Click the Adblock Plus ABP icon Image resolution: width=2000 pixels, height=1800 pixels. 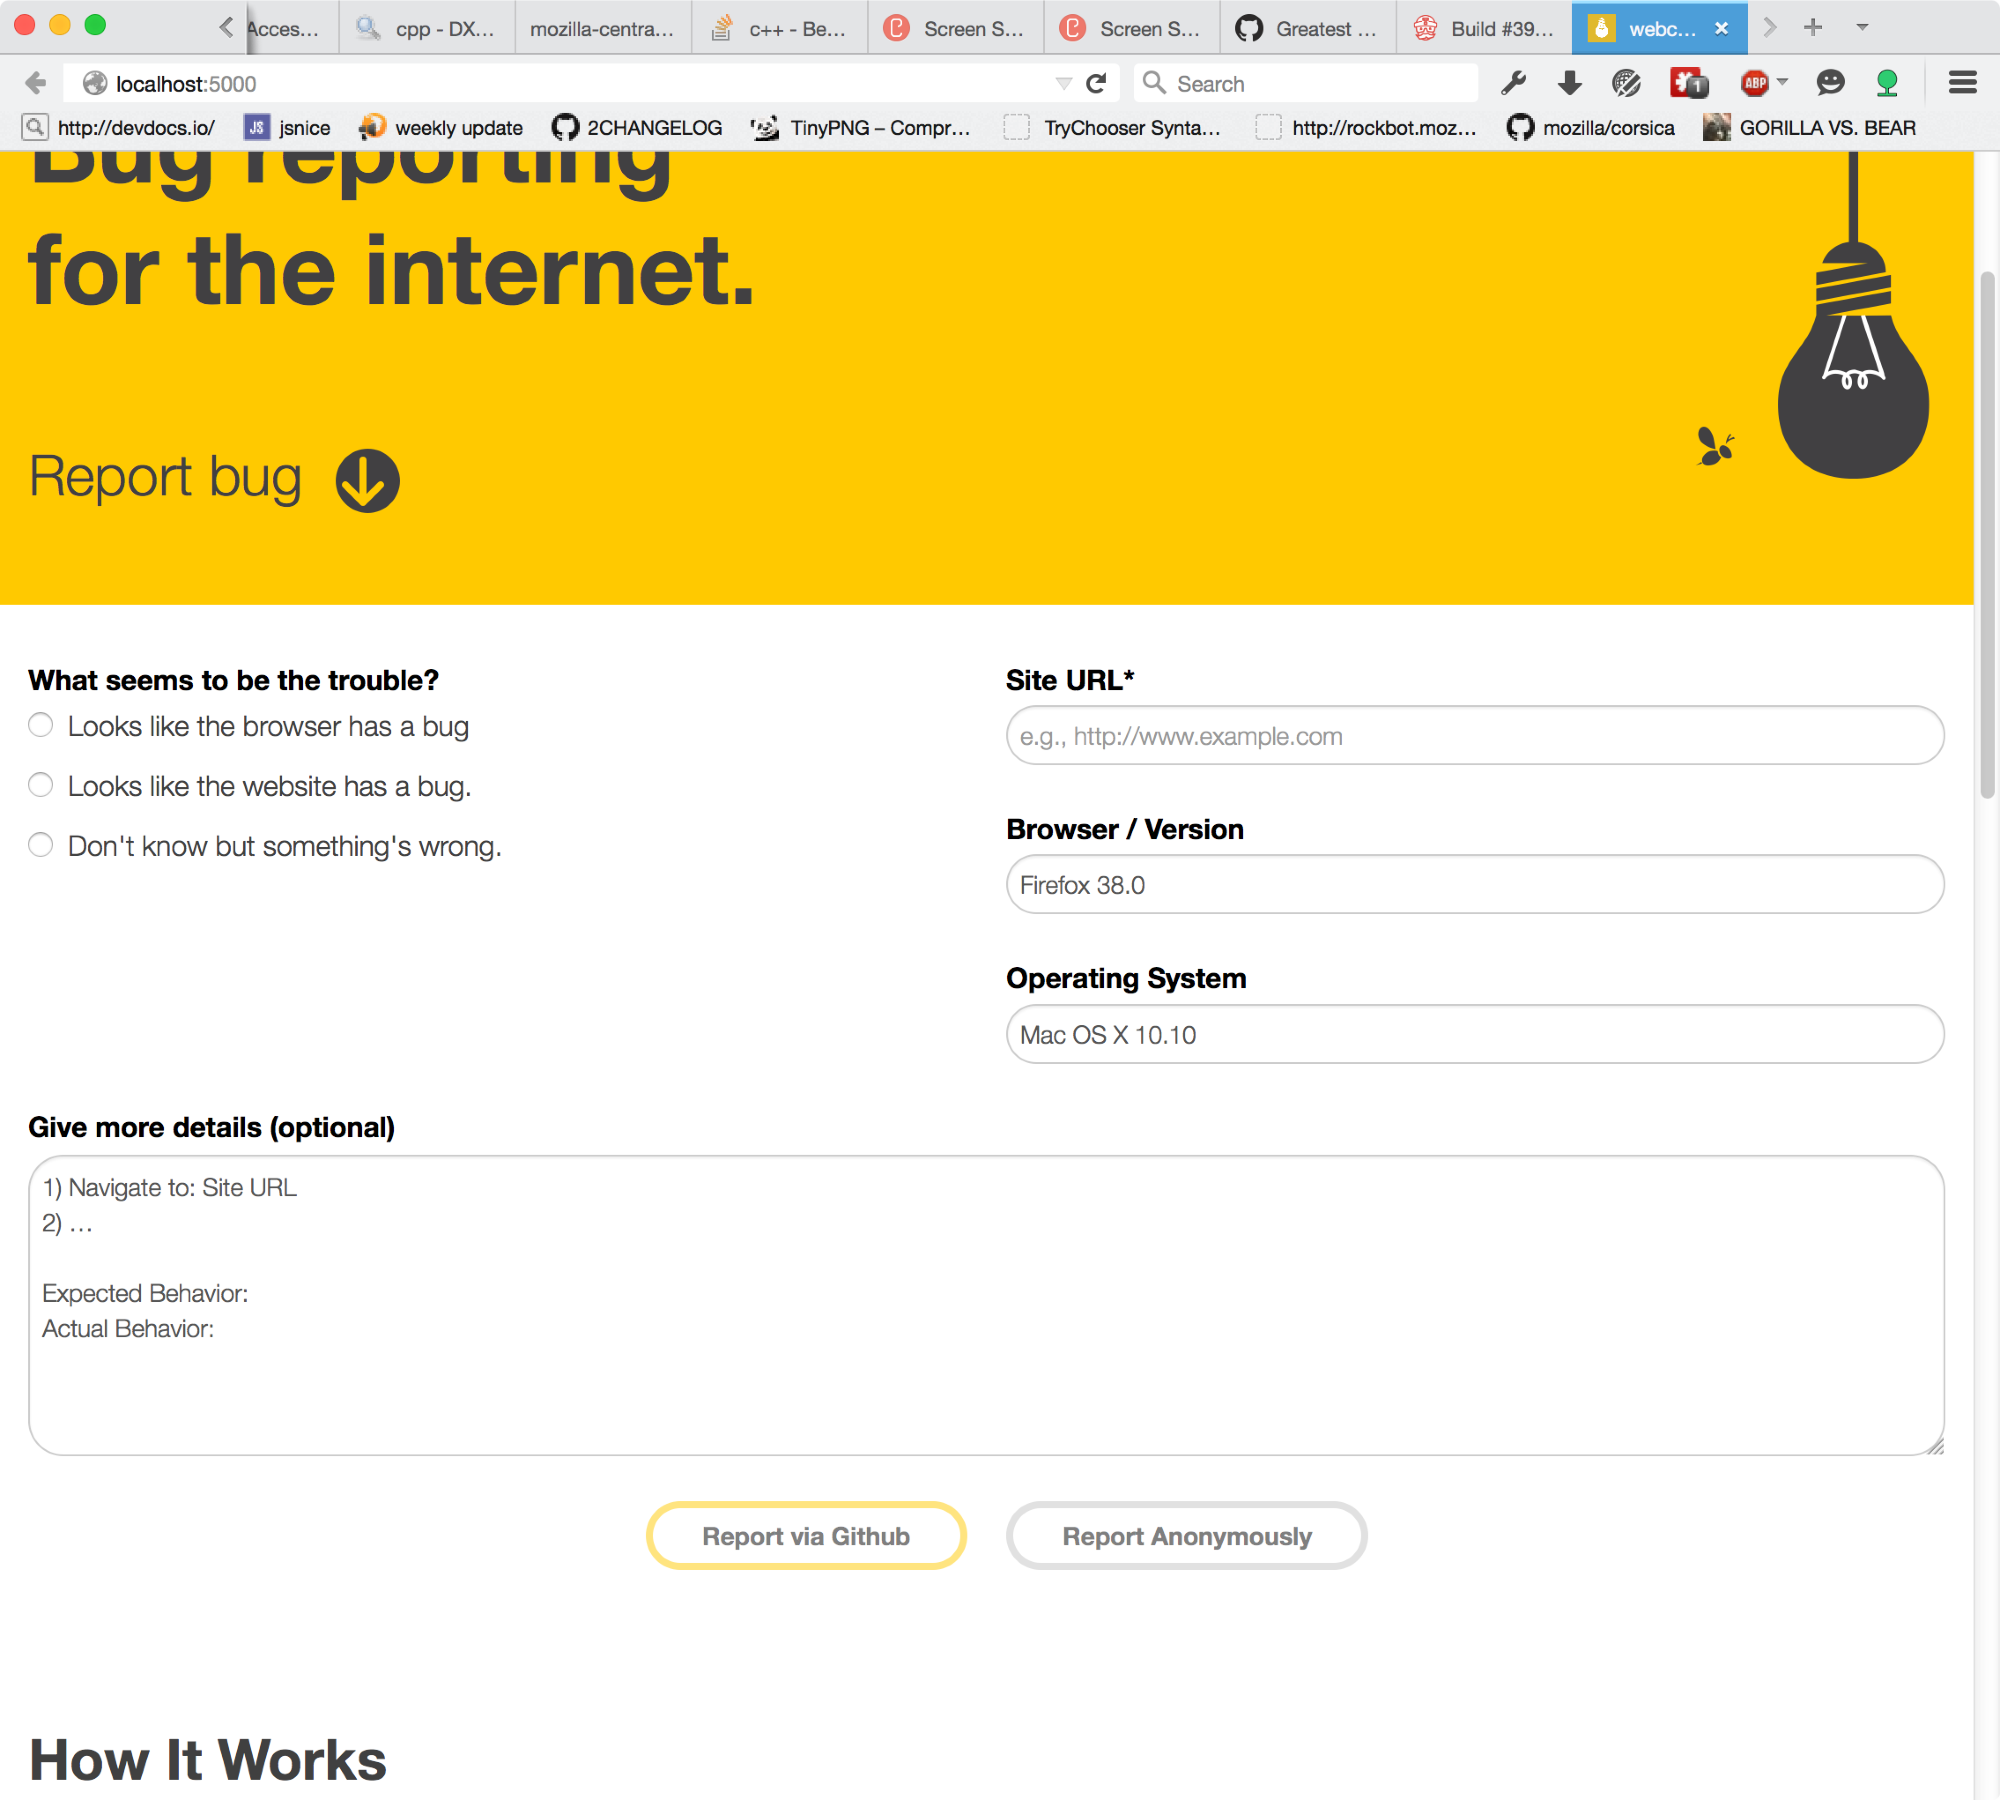pyautogui.click(x=1755, y=83)
